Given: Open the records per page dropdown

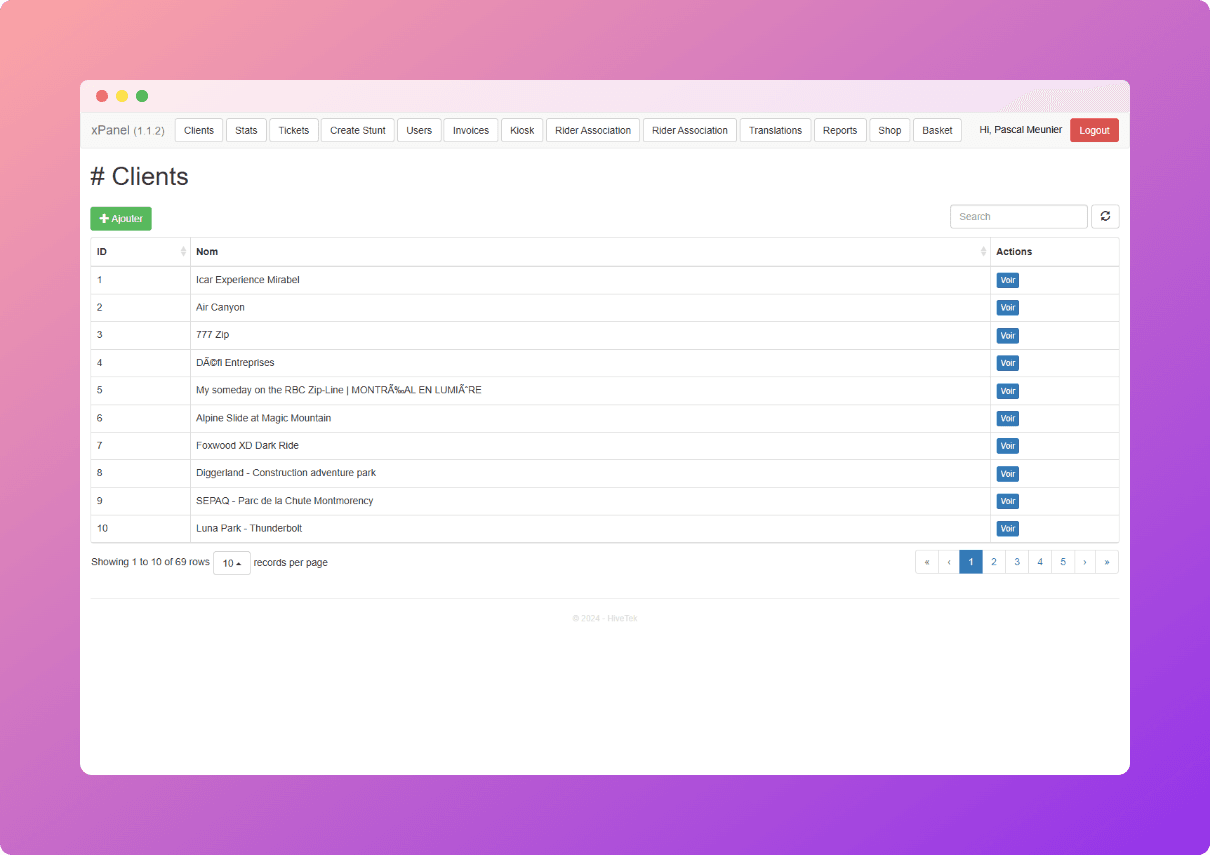Looking at the screenshot, I should click(x=231, y=563).
